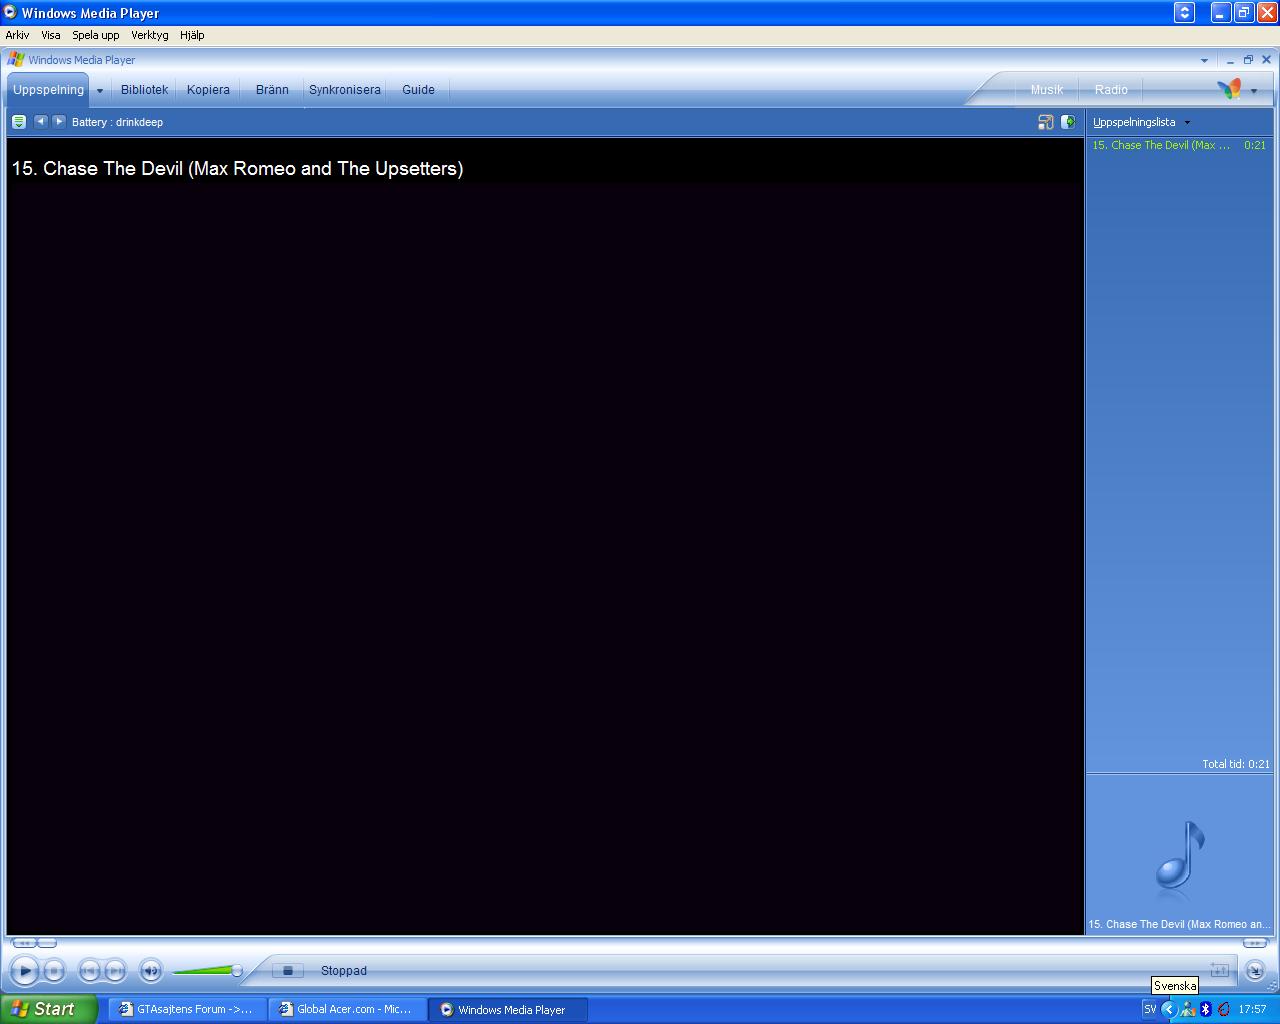The width and height of the screenshot is (1280, 1024).
Task: Skip to the previous track
Action: [x=89, y=970]
